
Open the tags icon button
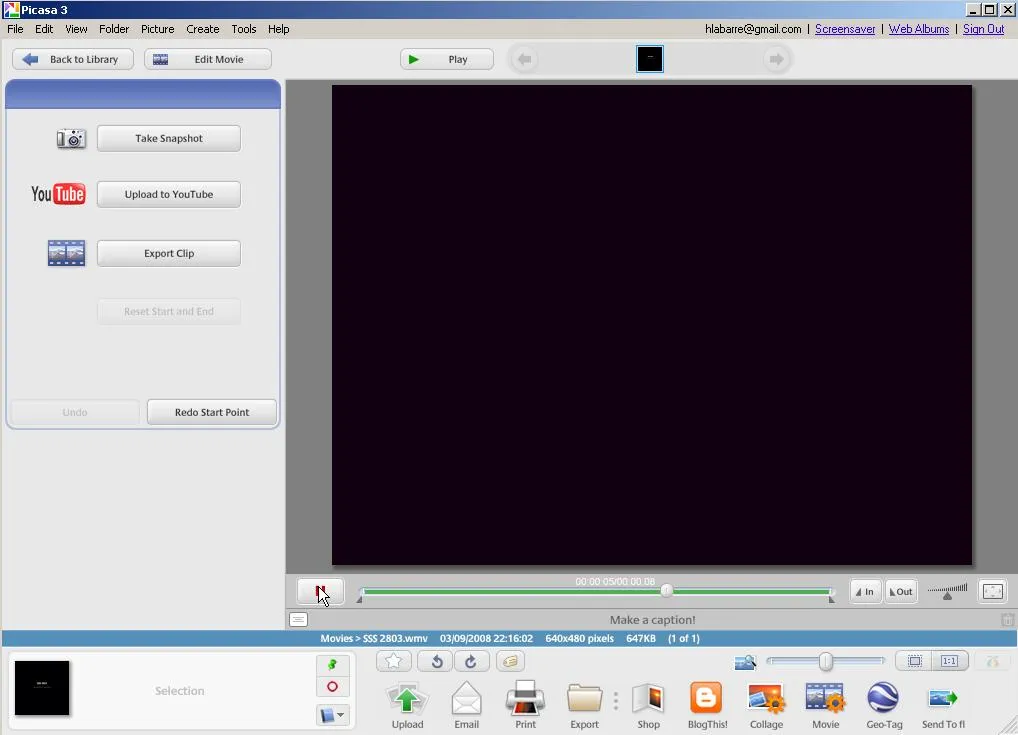510,662
